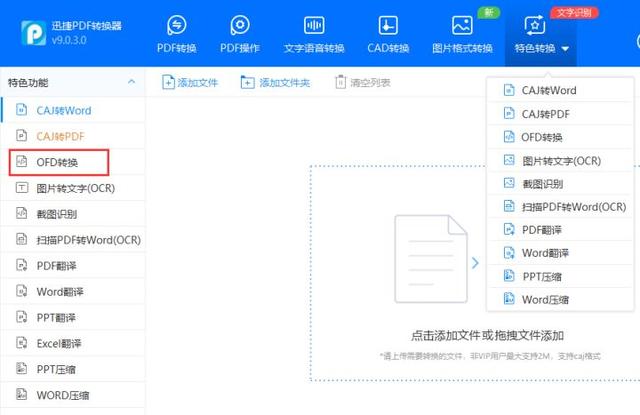
Task: Choose Word压缩 in the dropdown menu
Action: click(560, 300)
